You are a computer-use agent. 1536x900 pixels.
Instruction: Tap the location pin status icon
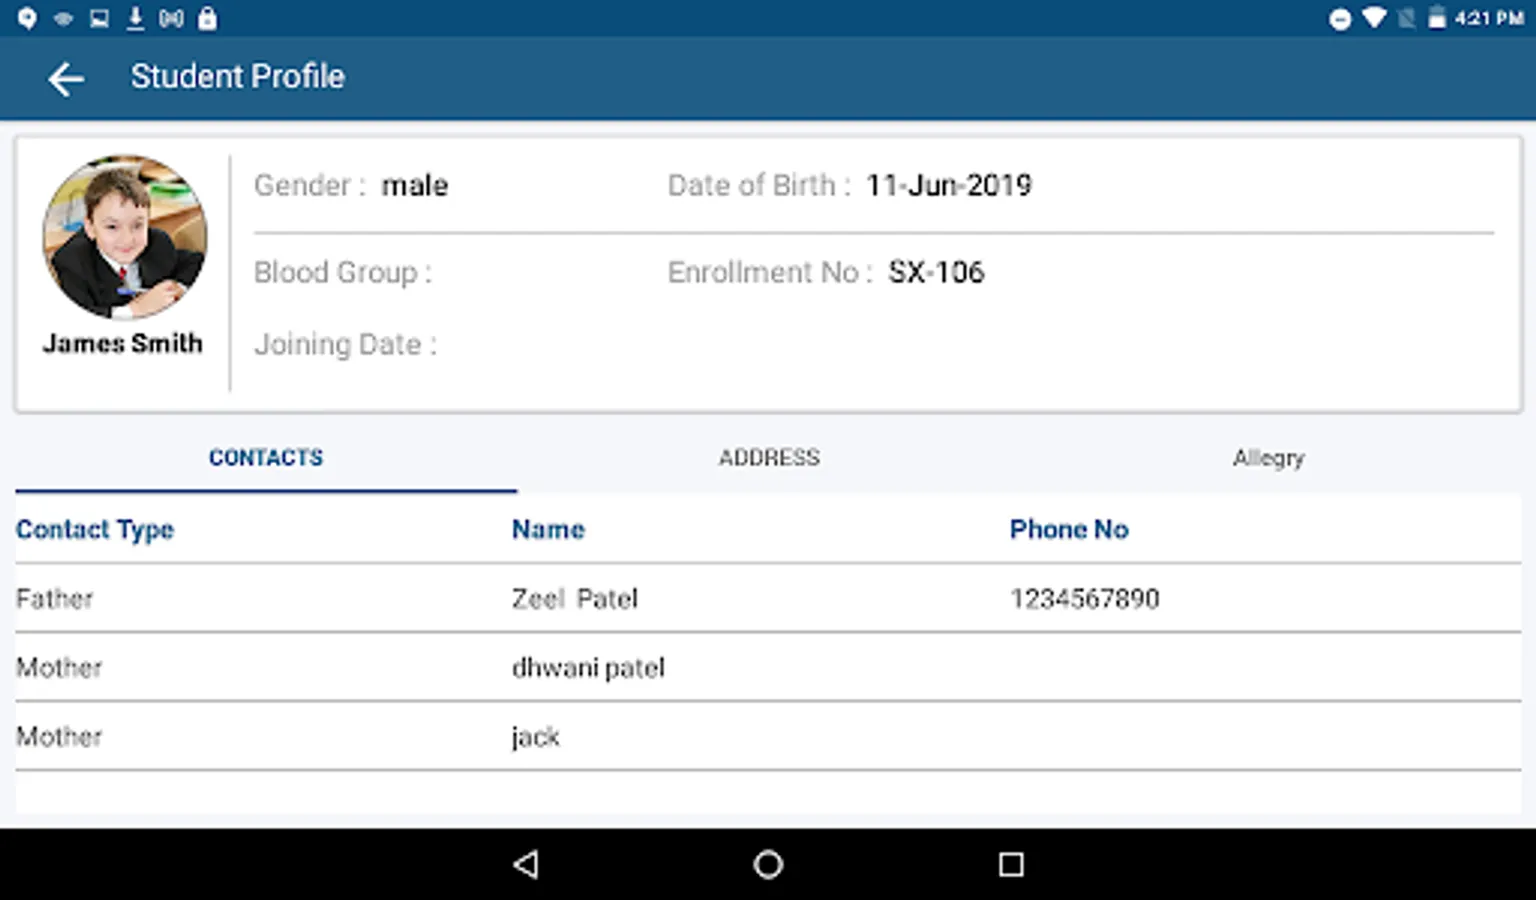click(x=27, y=18)
